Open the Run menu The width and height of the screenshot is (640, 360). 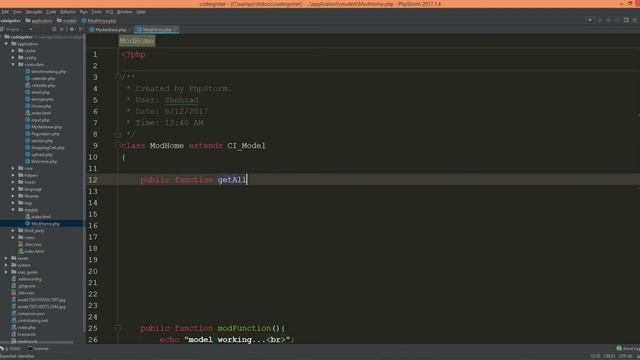pyautogui.click(x=84, y=12)
